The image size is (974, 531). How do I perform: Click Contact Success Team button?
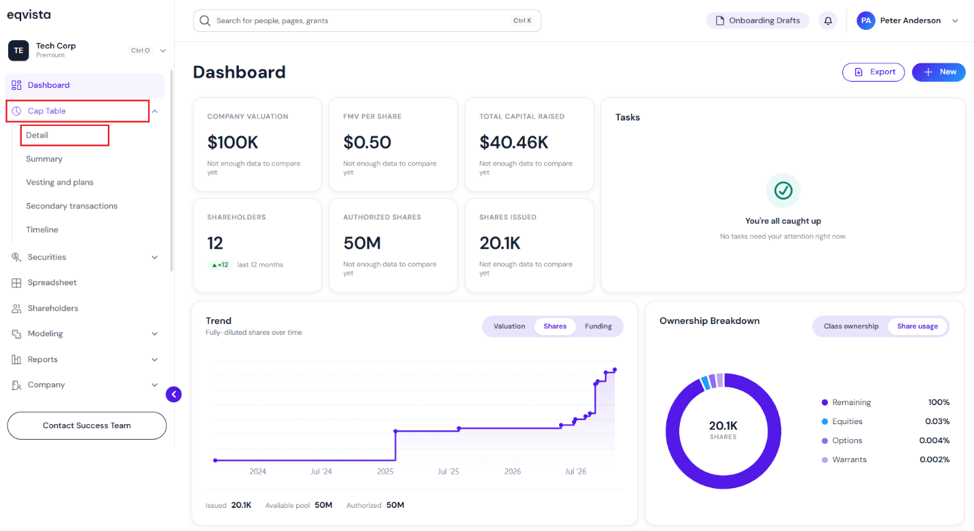coord(87,426)
